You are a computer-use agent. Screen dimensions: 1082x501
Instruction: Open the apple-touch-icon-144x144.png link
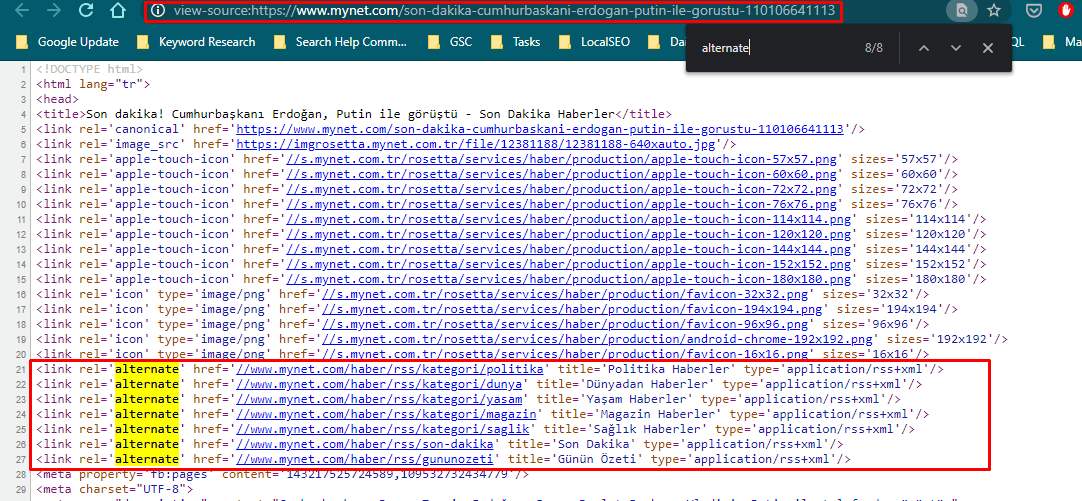[569, 249]
